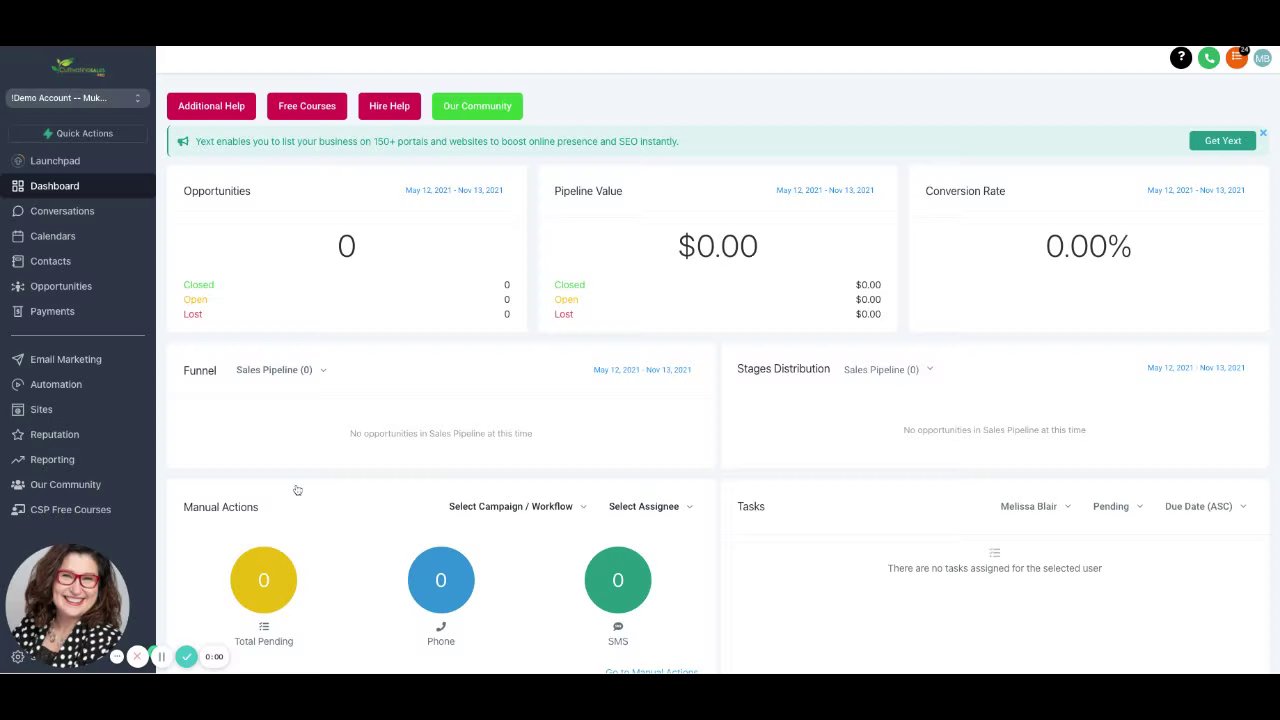Image resolution: width=1280 pixels, height=720 pixels.
Task: Open the Funnel Sales Pipeline dropdown
Action: tap(281, 370)
